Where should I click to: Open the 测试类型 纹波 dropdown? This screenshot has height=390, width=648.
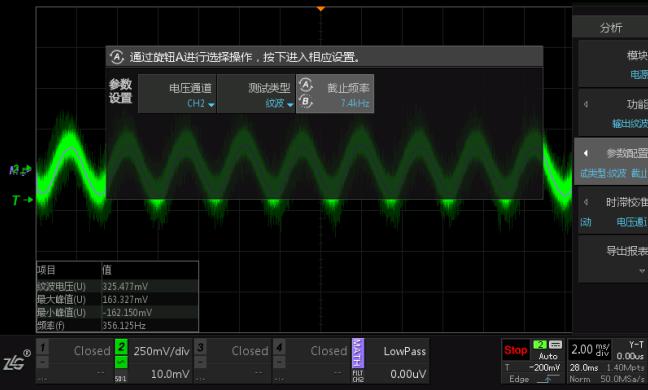click(256, 94)
